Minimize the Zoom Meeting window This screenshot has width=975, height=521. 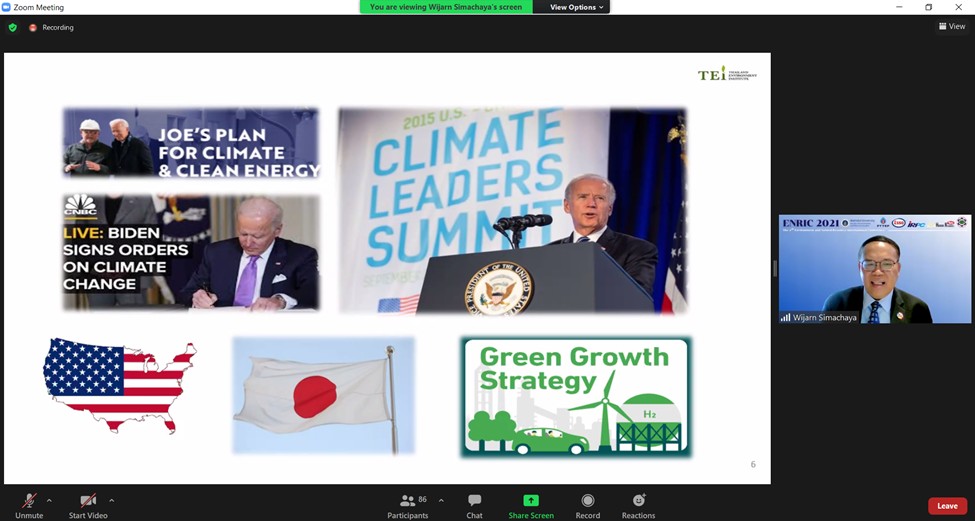(x=899, y=7)
